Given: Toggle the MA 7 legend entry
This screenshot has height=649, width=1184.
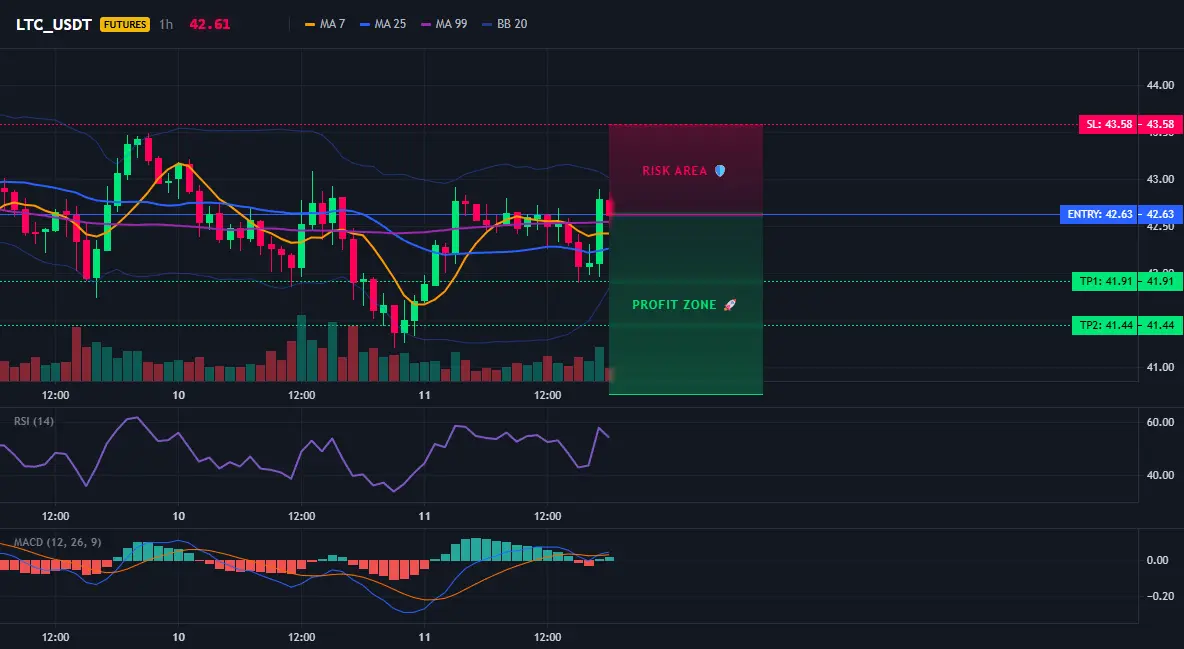Looking at the screenshot, I should pyautogui.click(x=325, y=24).
